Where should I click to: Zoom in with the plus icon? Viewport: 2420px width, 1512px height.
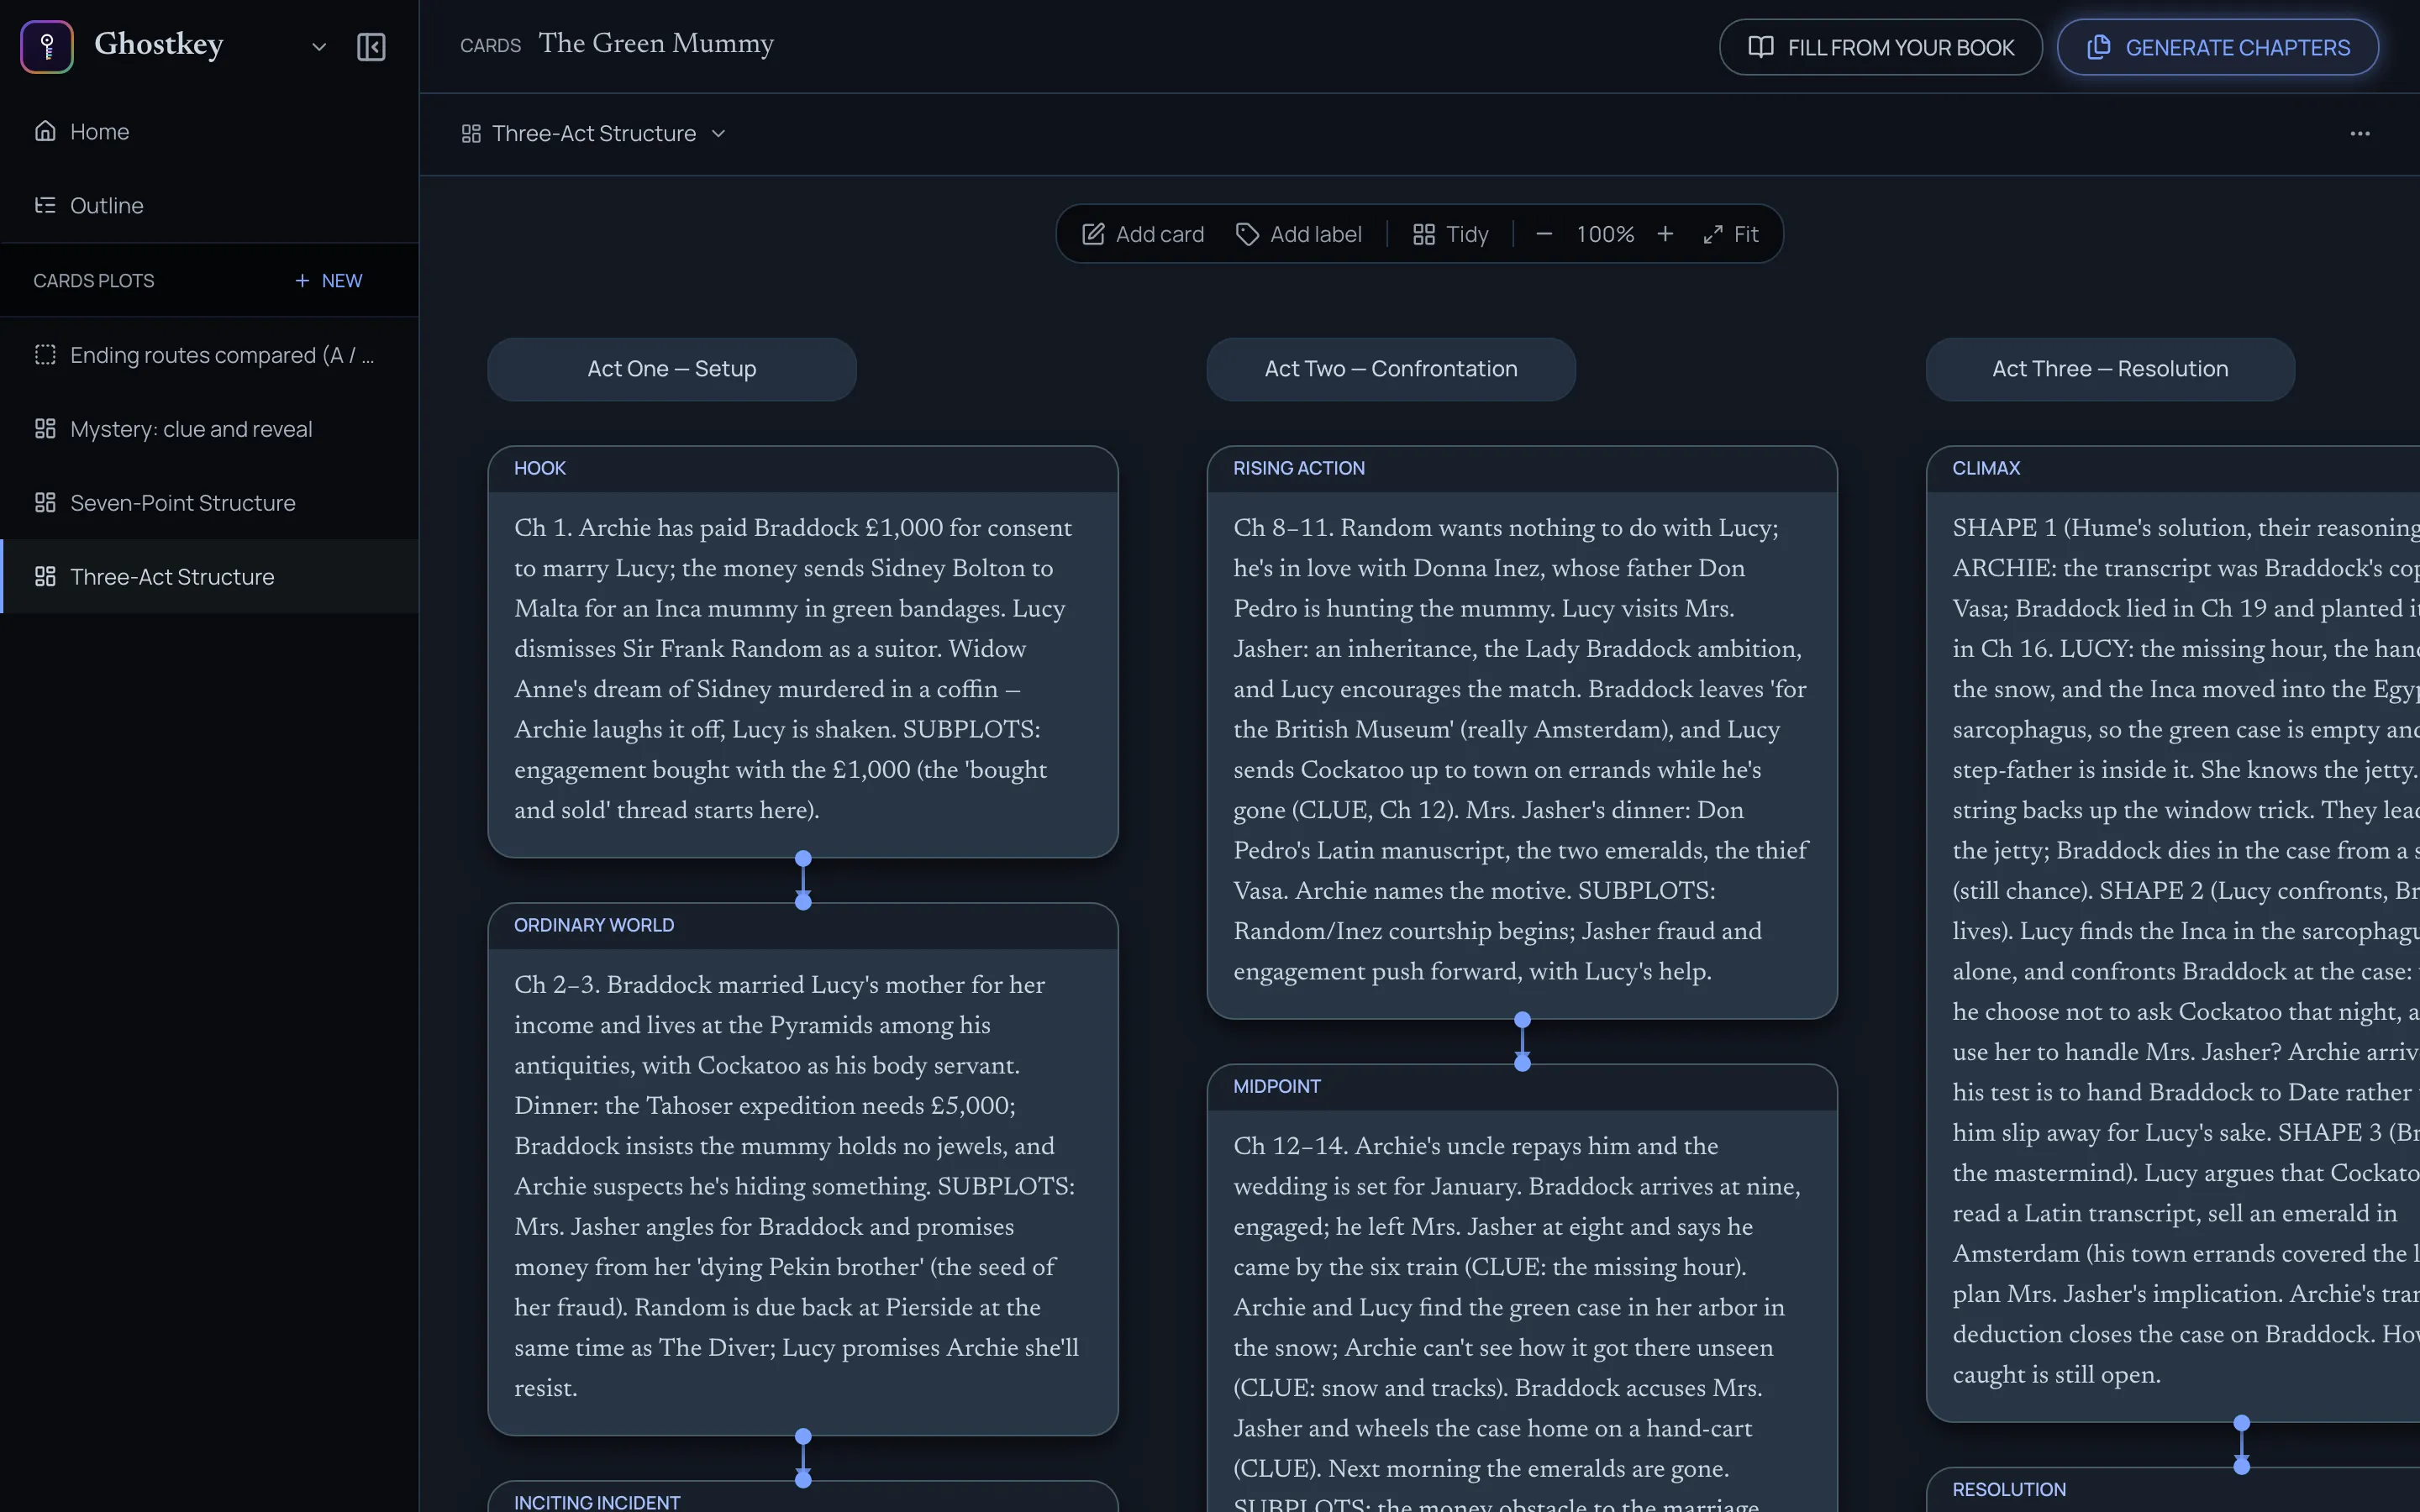(1665, 234)
